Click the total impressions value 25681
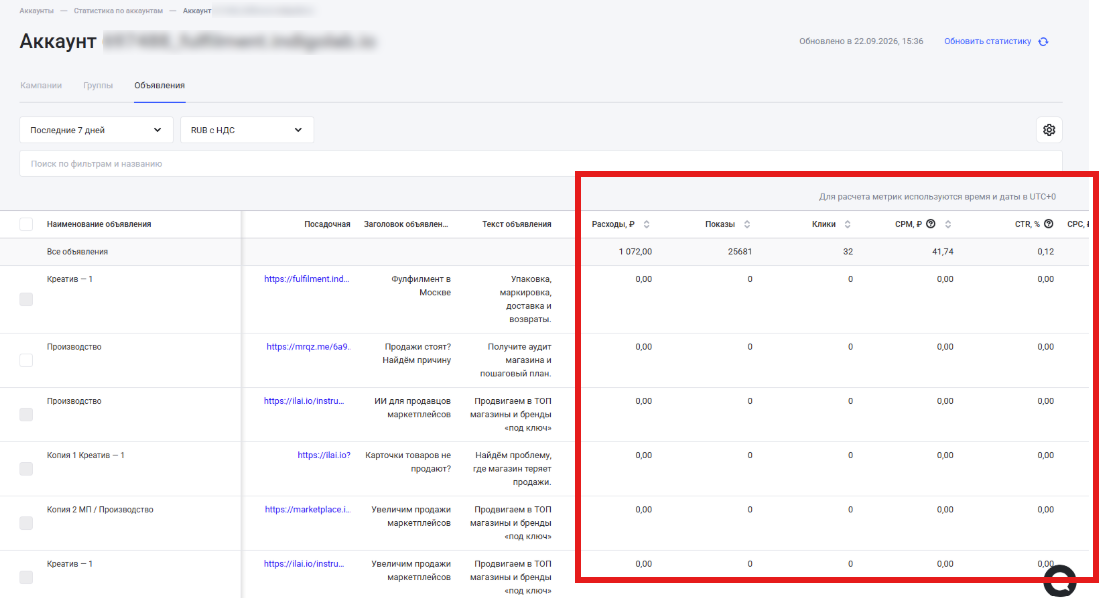Screen dimensions: 1100x598 [x=740, y=251]
